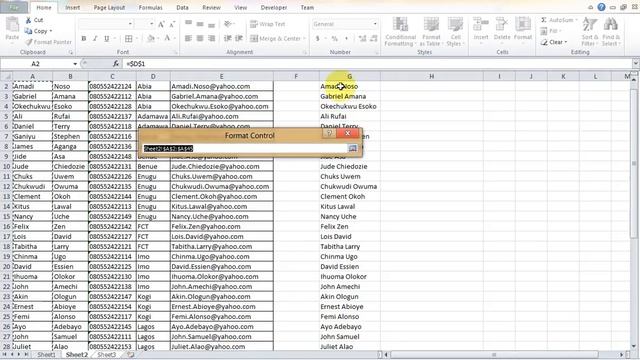This screenshot has height=360, width=640.
Task: Switch to Sheet3 tab
Action: (x=107, y=355)
